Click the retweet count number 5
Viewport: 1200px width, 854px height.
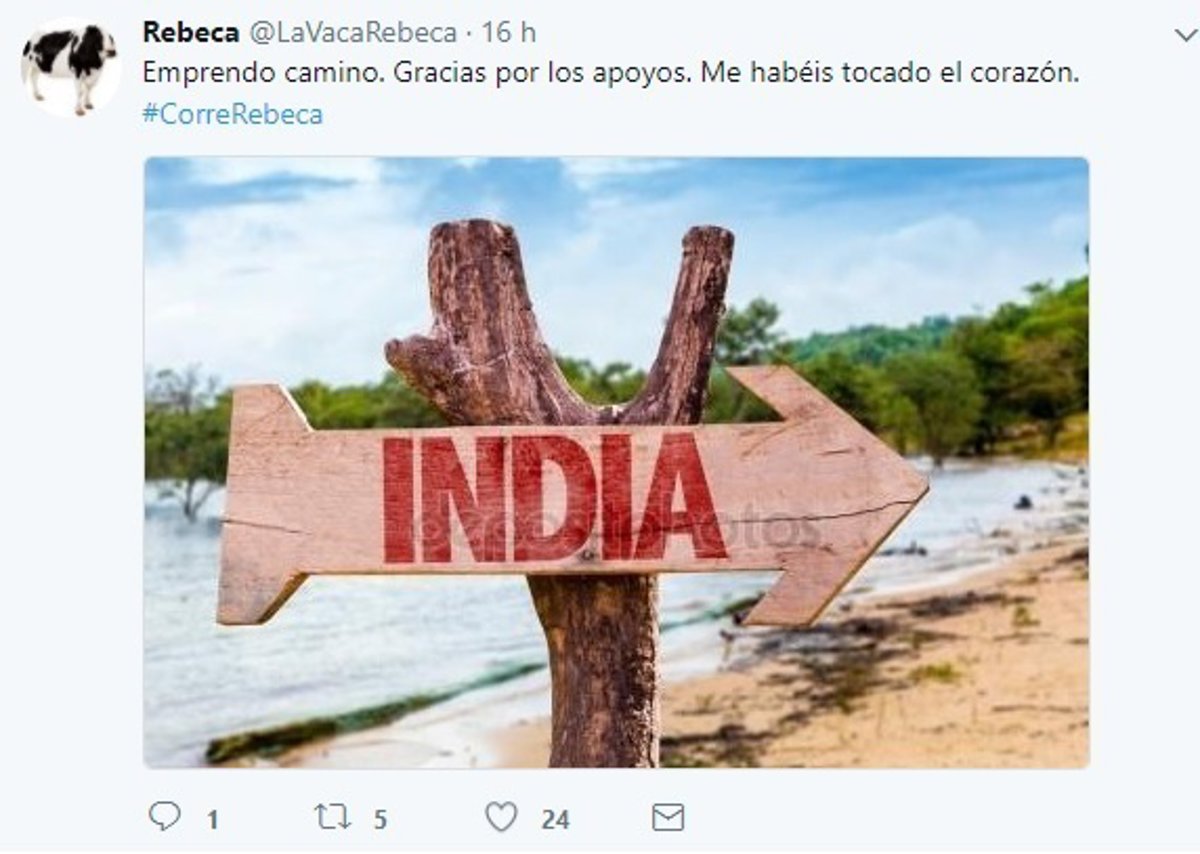tap(380, 820)
